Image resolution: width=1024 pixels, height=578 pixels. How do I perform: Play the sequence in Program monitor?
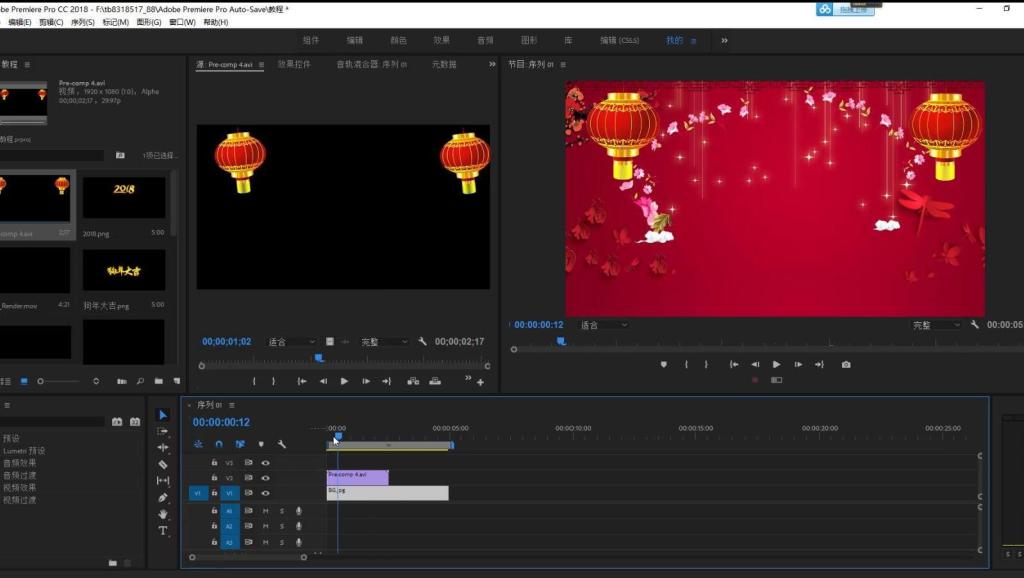776,364
